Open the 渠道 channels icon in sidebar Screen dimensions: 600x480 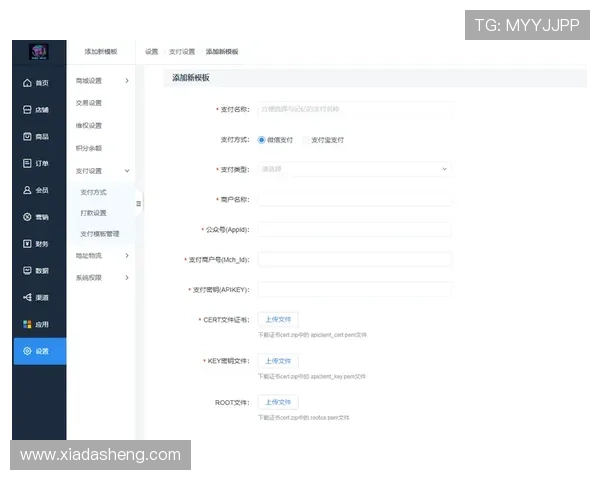coord(27,297)
